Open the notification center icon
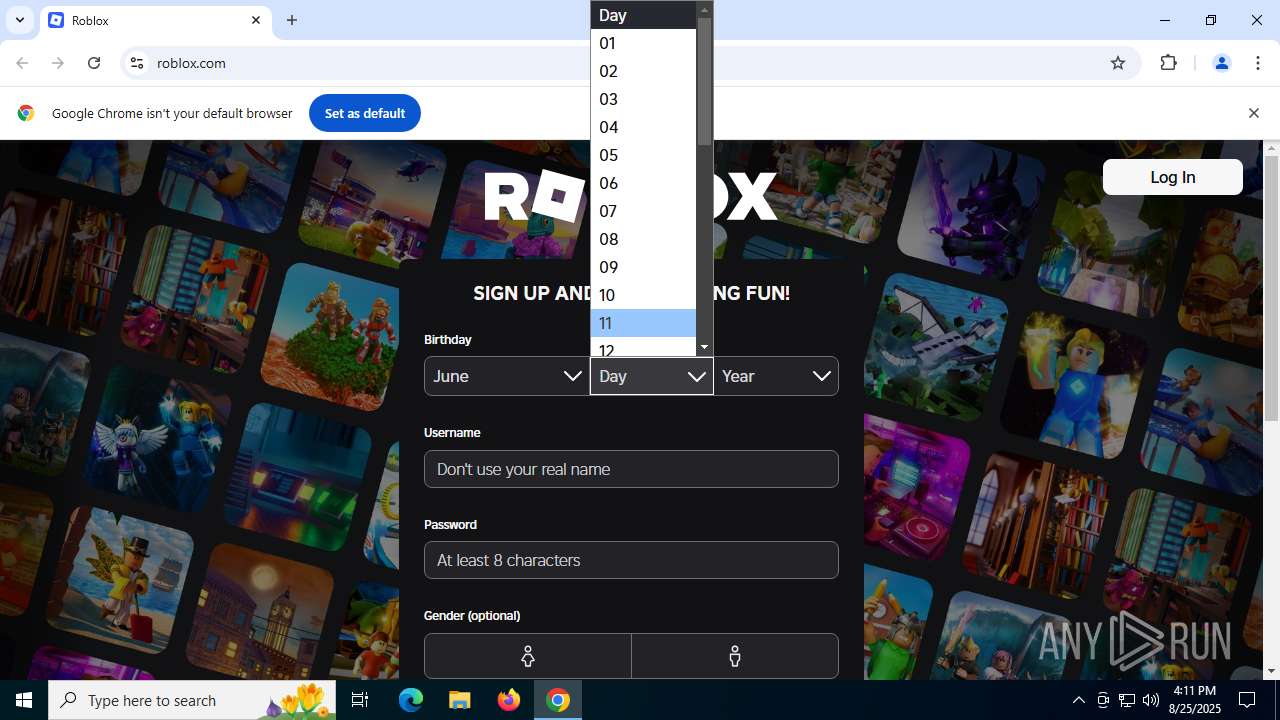The image size is (1280, 720). tap(1247, 700)
